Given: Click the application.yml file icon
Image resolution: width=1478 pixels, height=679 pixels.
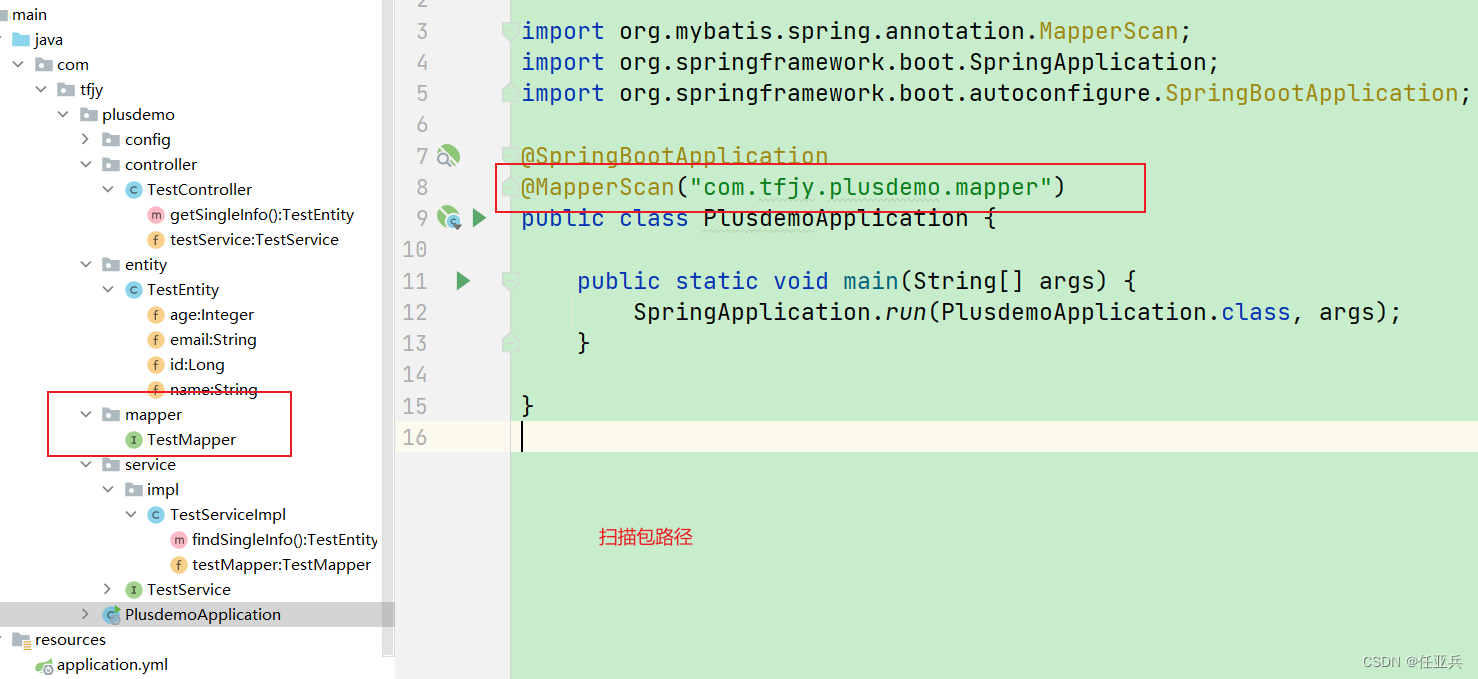Looking at the screenshot, I should pos(44,665).
